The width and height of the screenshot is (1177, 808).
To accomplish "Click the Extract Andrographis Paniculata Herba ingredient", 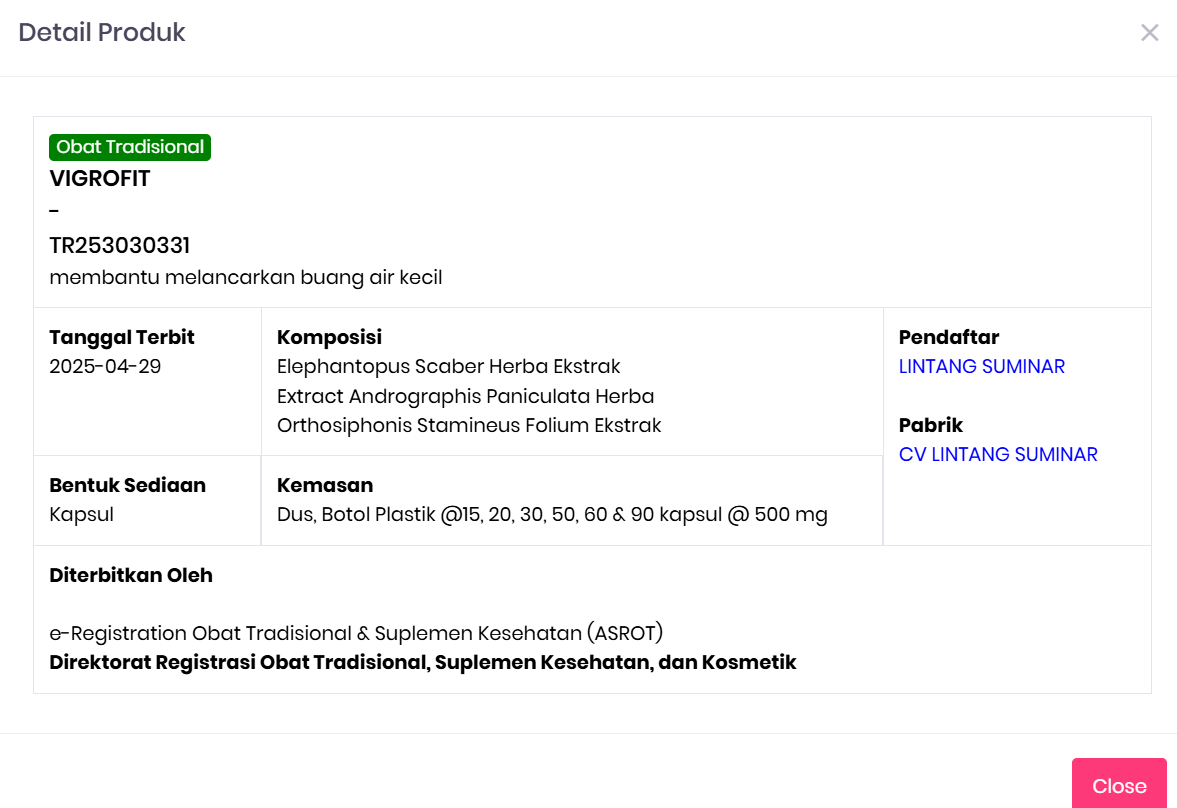I will click(465, 396).
